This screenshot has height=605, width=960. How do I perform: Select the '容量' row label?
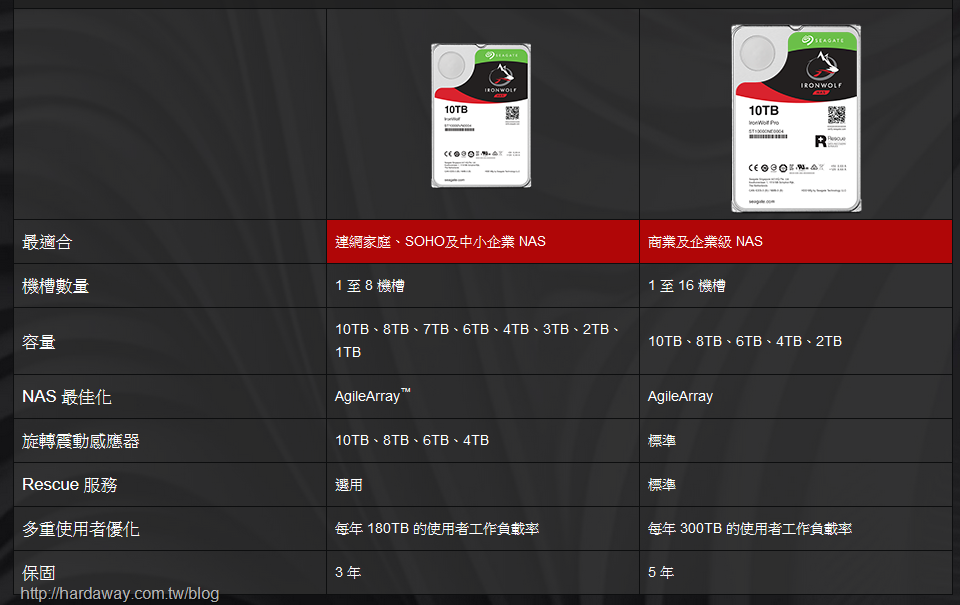point(39,342)
